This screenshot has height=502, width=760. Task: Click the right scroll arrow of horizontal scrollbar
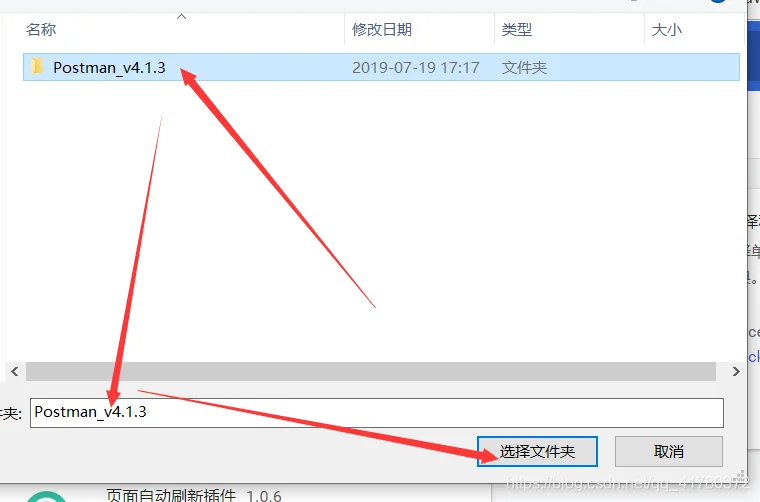(x=736, y=372)
